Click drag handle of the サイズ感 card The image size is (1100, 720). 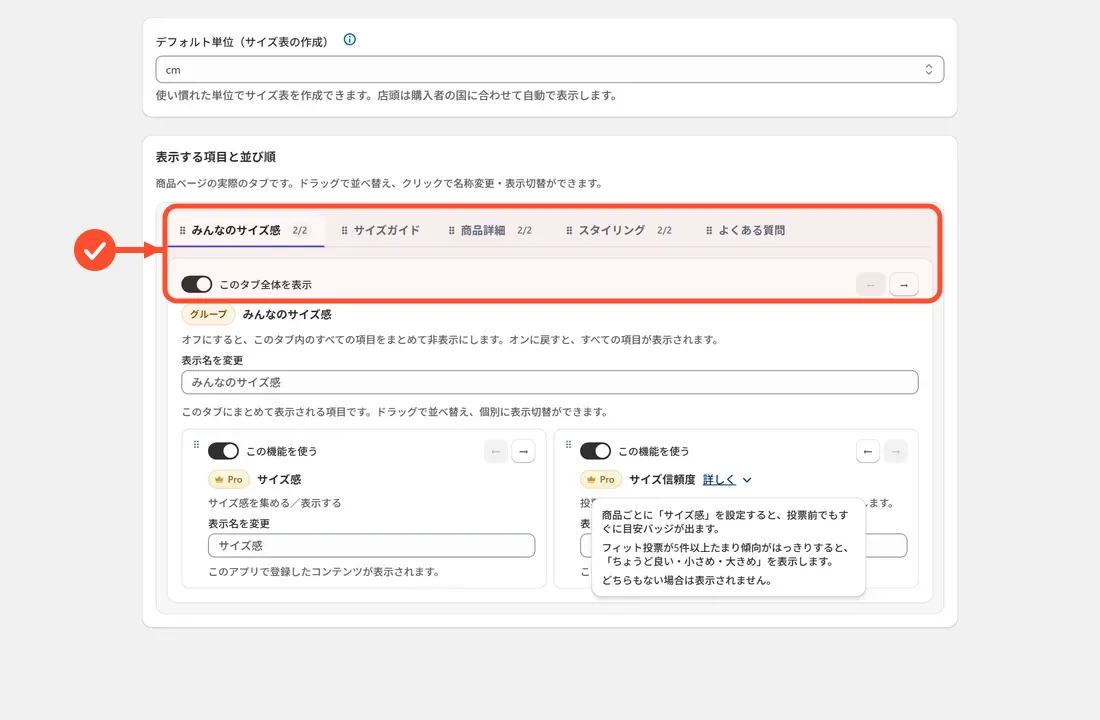tap(196, 444)
